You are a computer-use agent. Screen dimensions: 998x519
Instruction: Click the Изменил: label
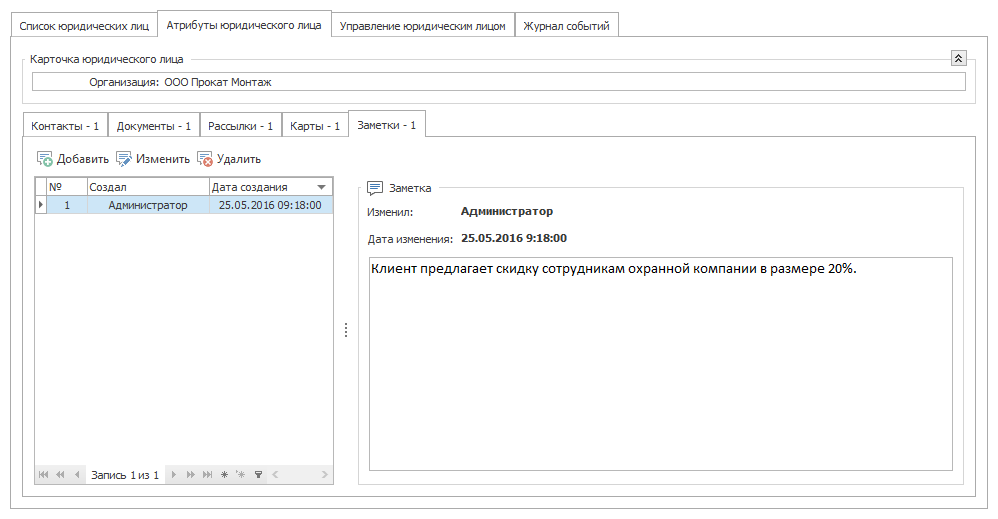tap(390, 212)
